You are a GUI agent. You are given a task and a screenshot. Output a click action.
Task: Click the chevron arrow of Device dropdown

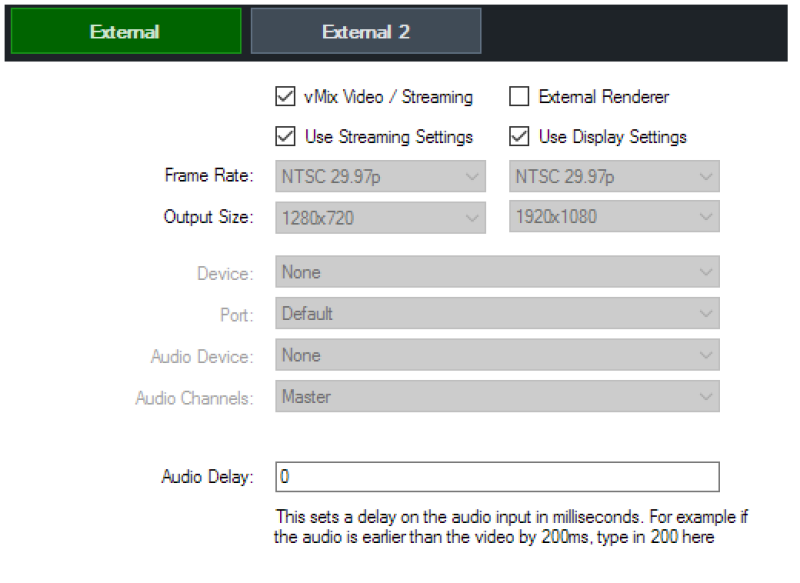coord(706,272)
